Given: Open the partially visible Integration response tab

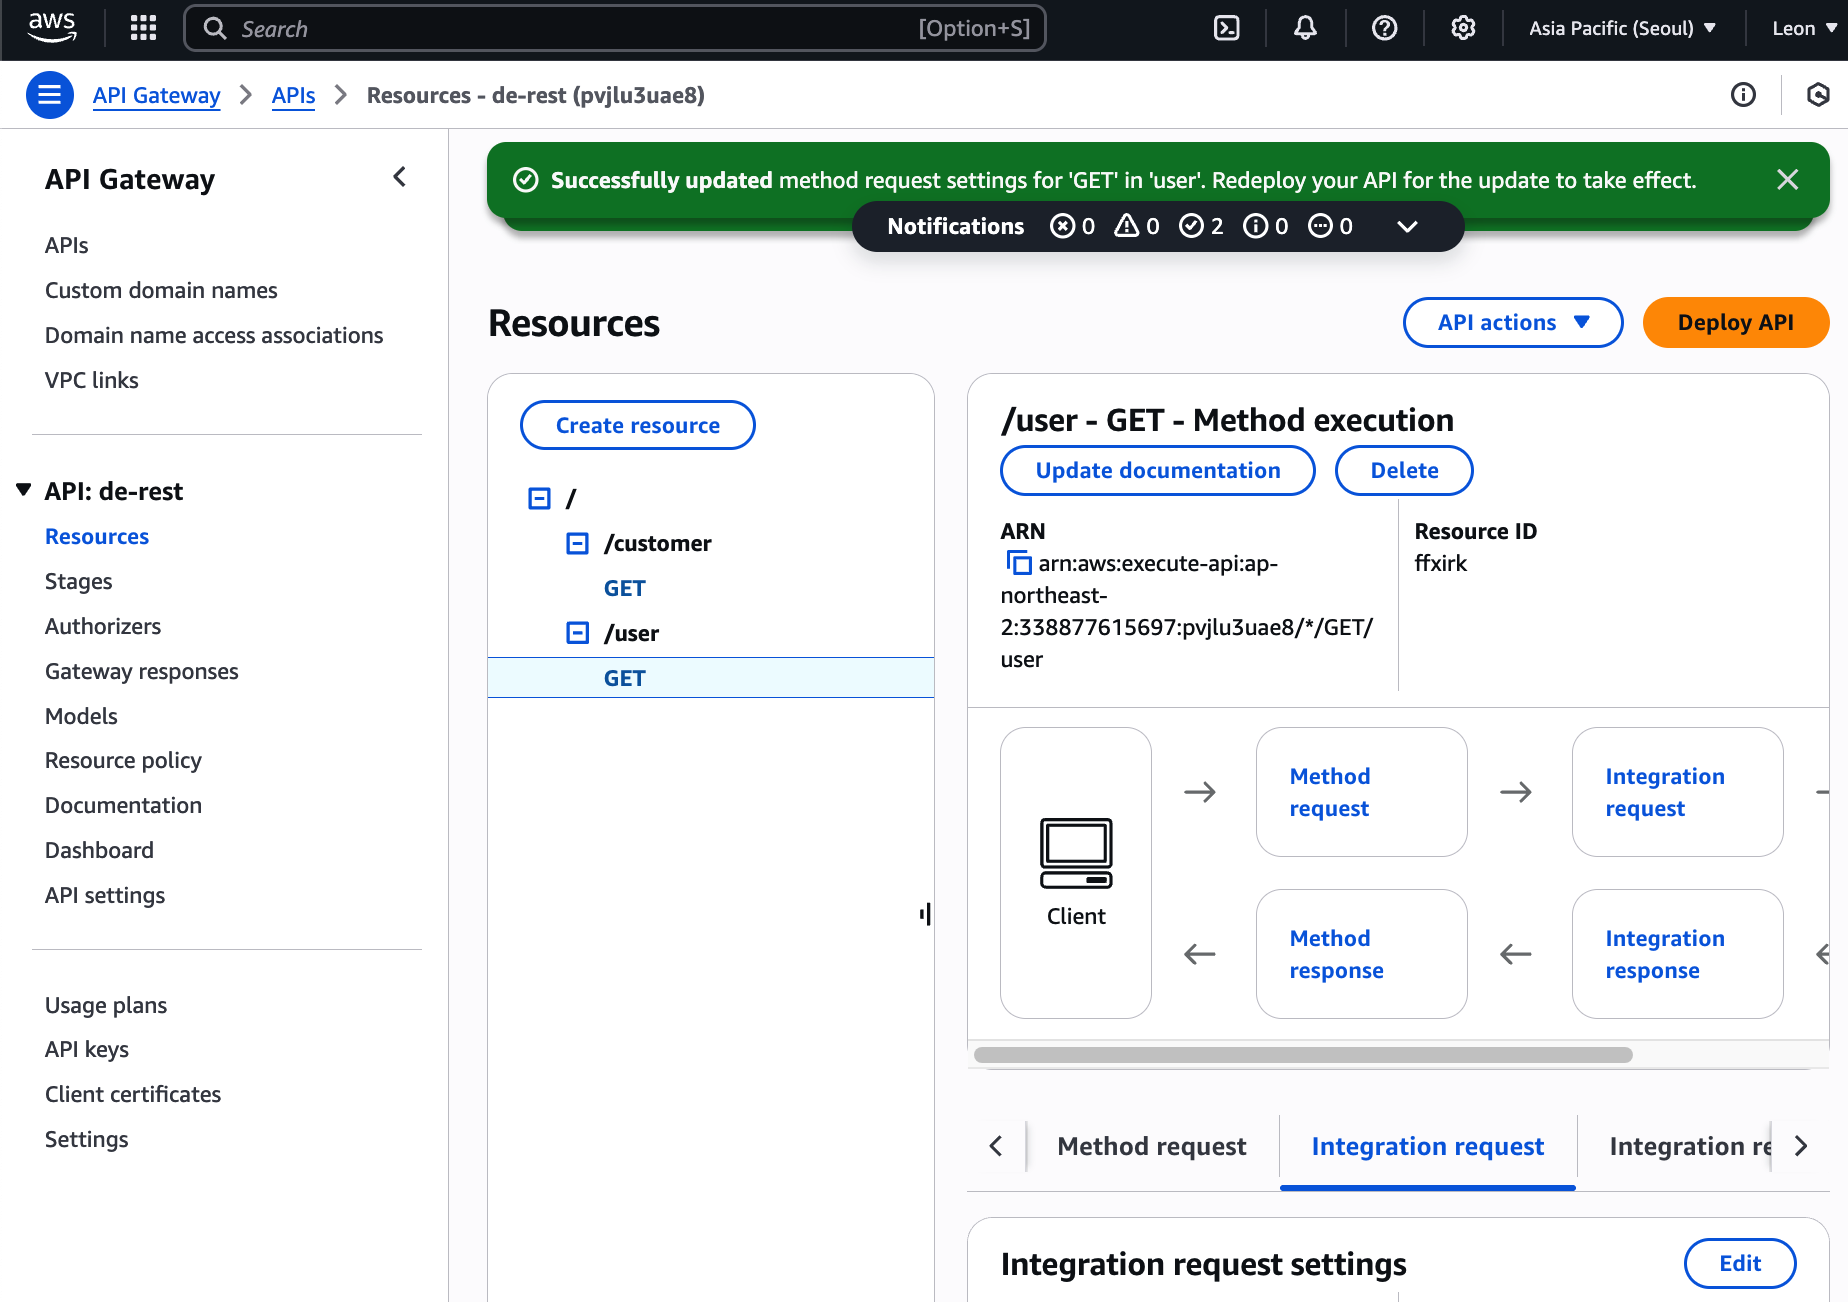Looking at the screenshot, I should click(1690, 1146).
